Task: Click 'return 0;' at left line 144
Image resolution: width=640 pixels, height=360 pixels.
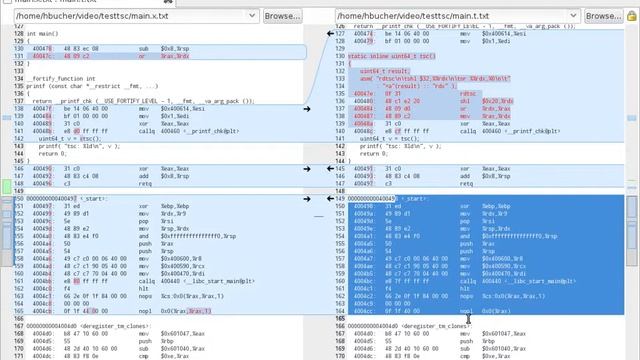Action: [x=52, y=153]
